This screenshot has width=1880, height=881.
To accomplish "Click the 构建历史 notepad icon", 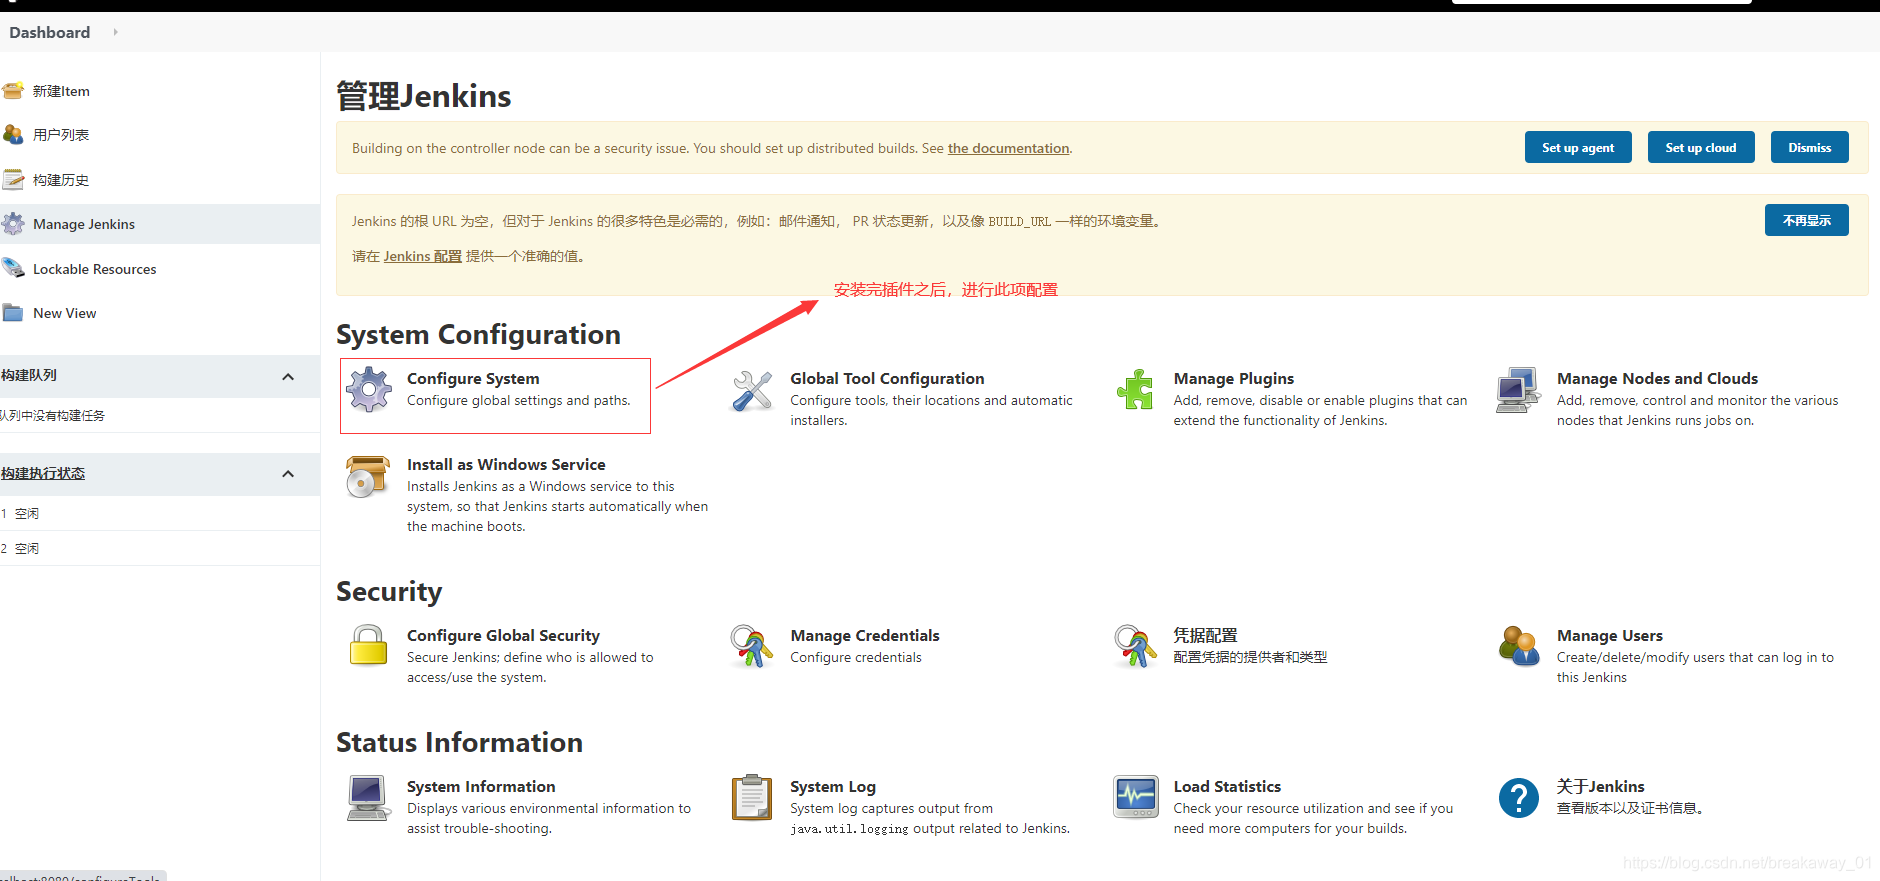I will coord(13,180).
